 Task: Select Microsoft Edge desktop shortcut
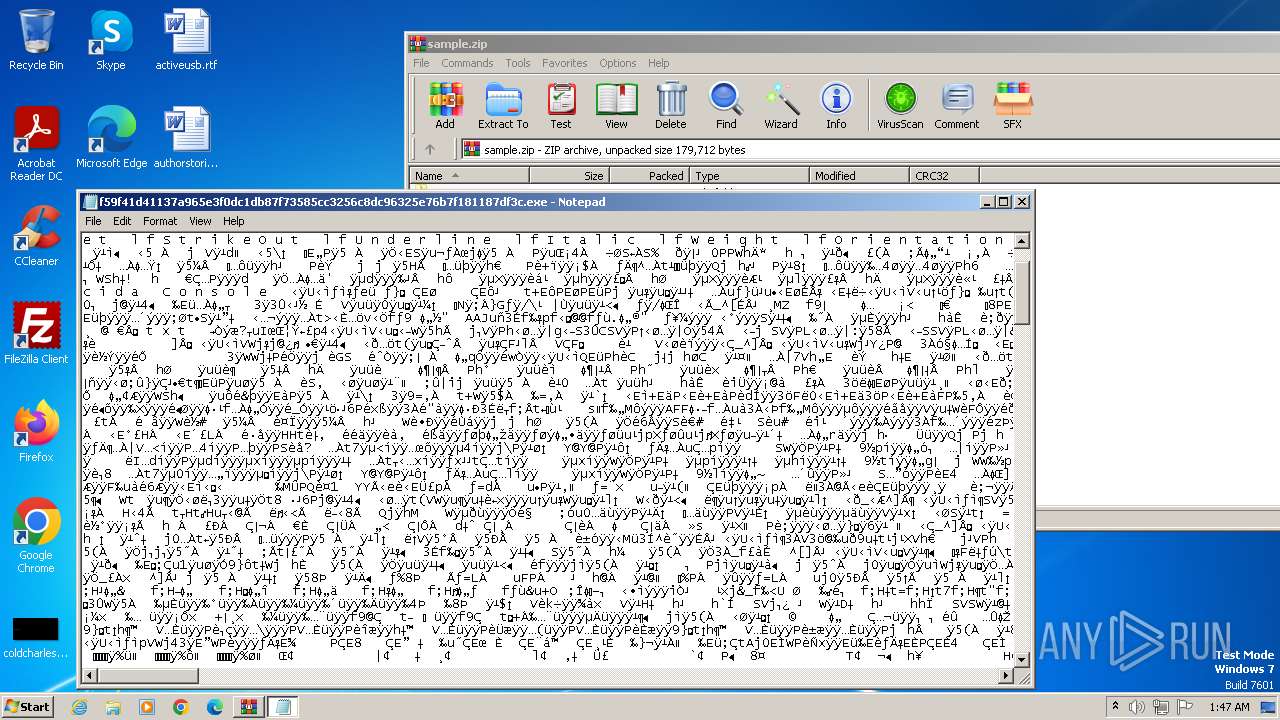pyautogui.click(x=111, y=138)
